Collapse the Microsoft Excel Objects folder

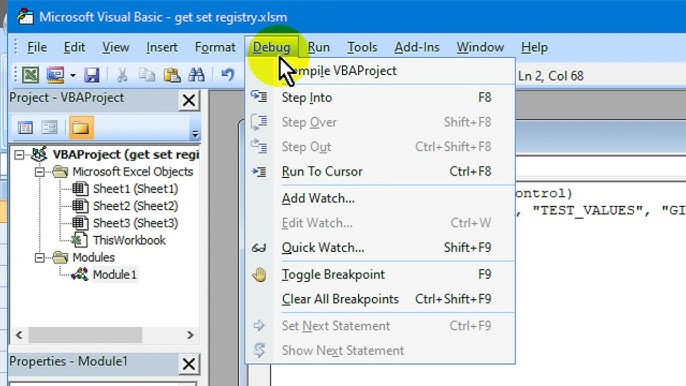pos(40,172)
